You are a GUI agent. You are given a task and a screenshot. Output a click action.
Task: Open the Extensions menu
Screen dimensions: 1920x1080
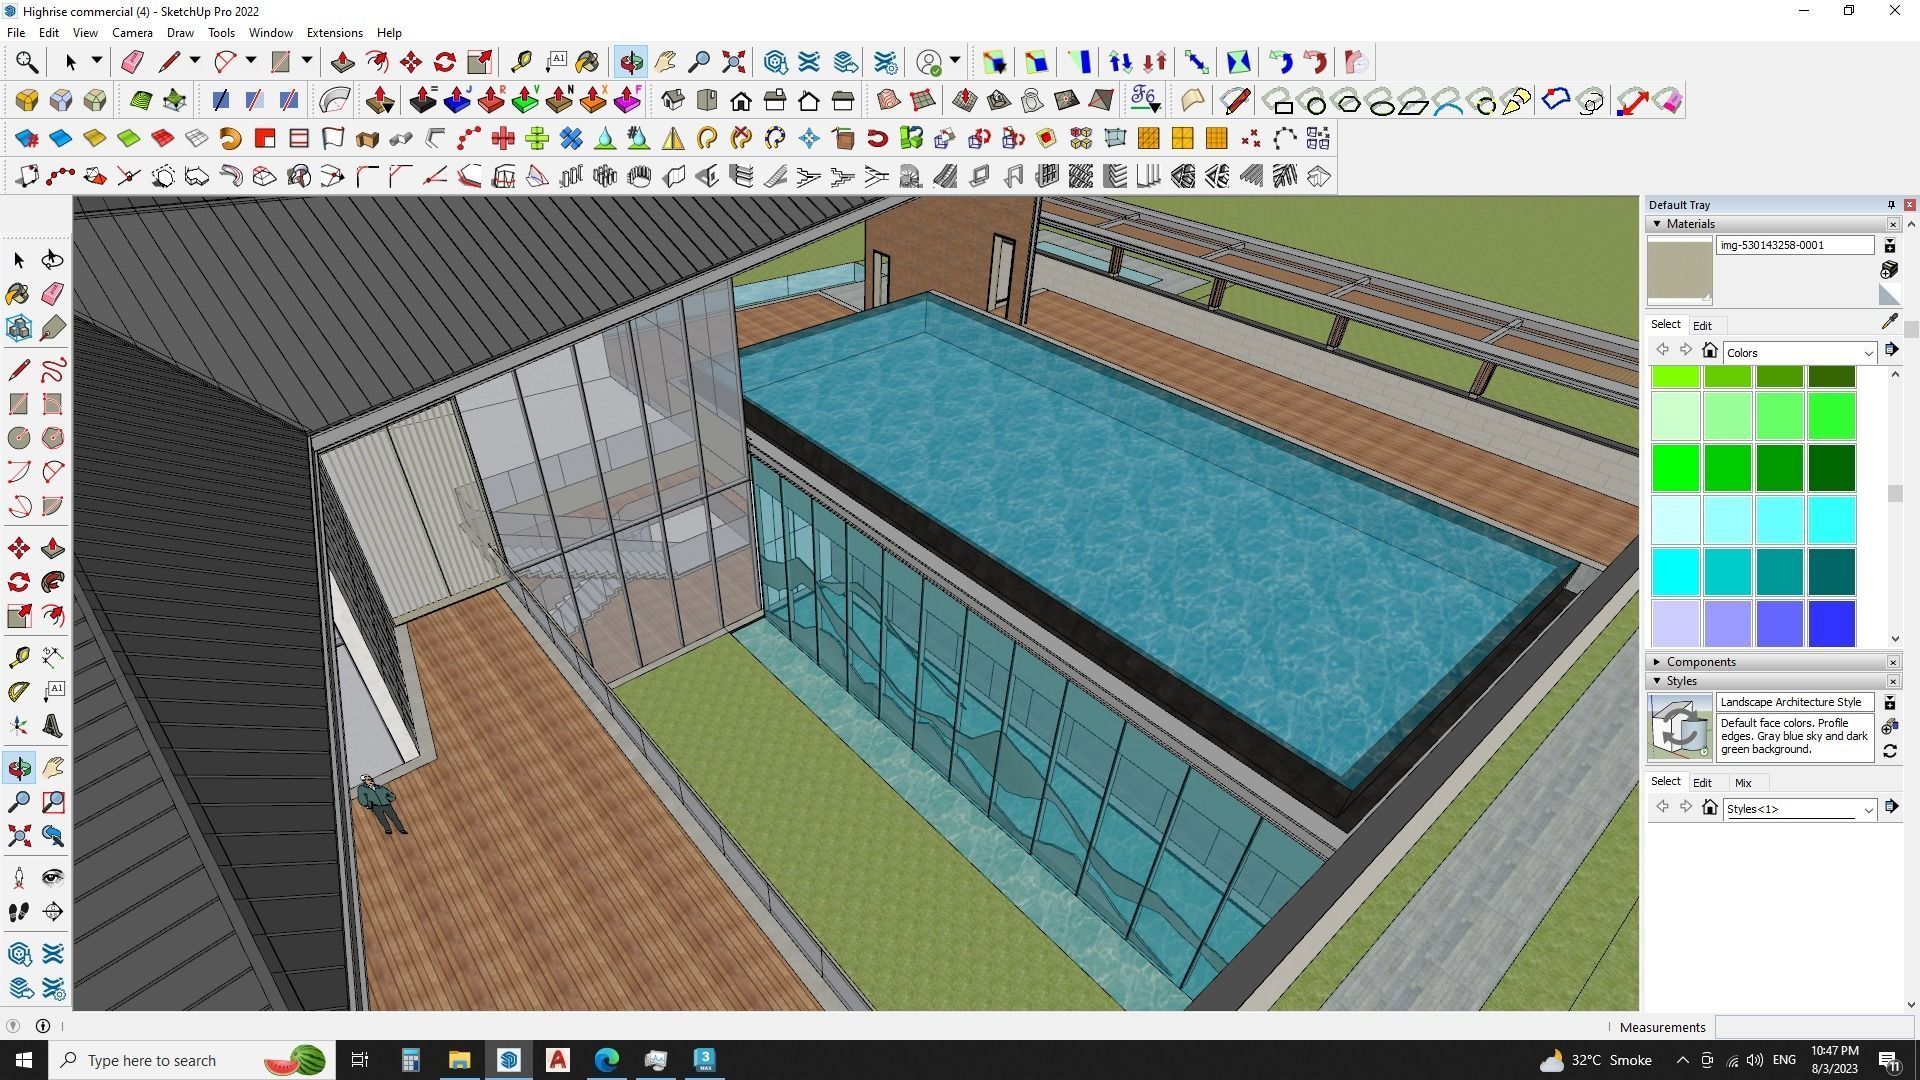click(x=334, y=33)
